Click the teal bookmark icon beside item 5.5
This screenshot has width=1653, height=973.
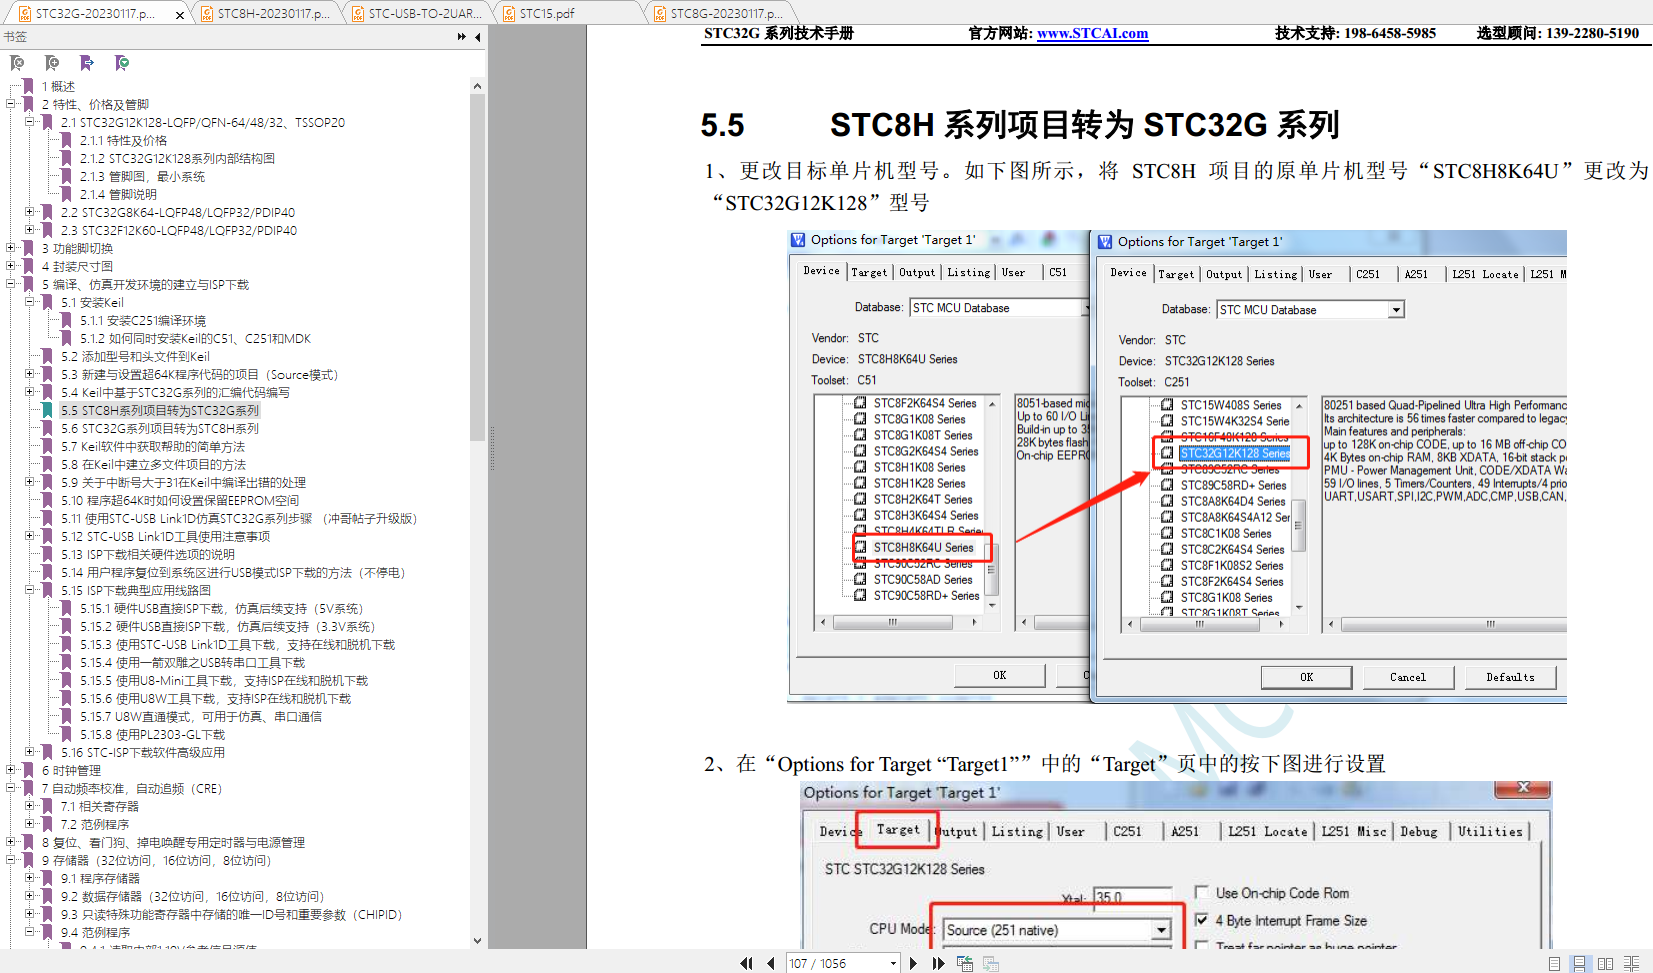(47, 410)
